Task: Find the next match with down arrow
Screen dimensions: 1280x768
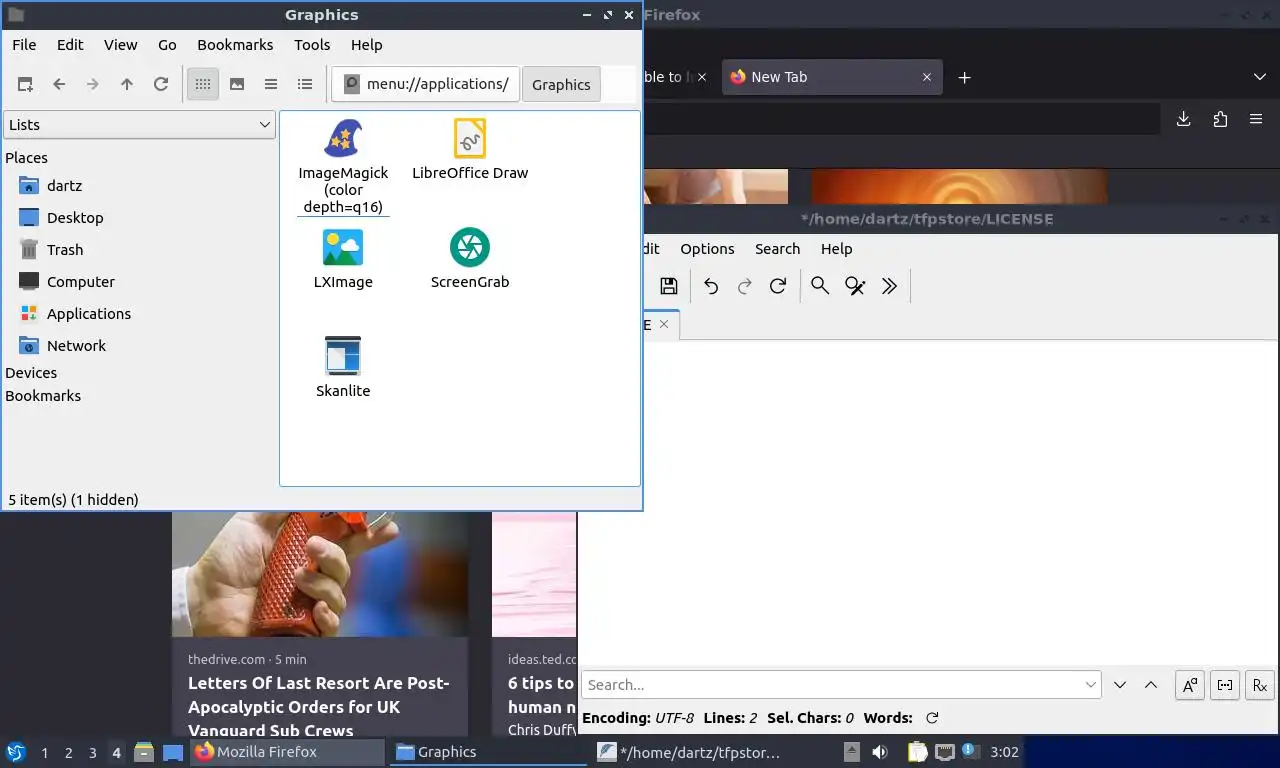Action: tap(1120, 685)
